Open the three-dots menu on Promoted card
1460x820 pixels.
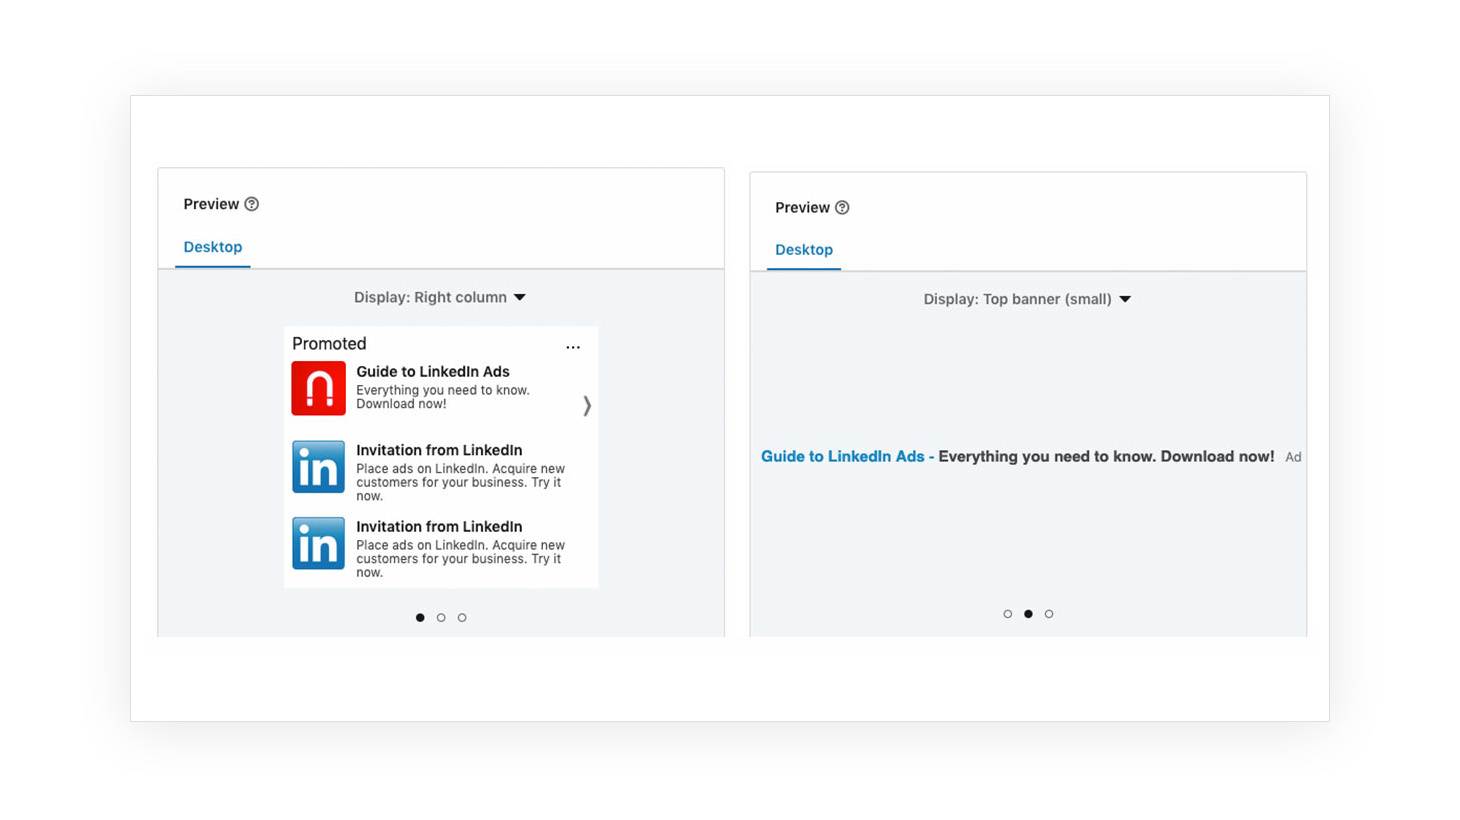click(x=573, y=347)
